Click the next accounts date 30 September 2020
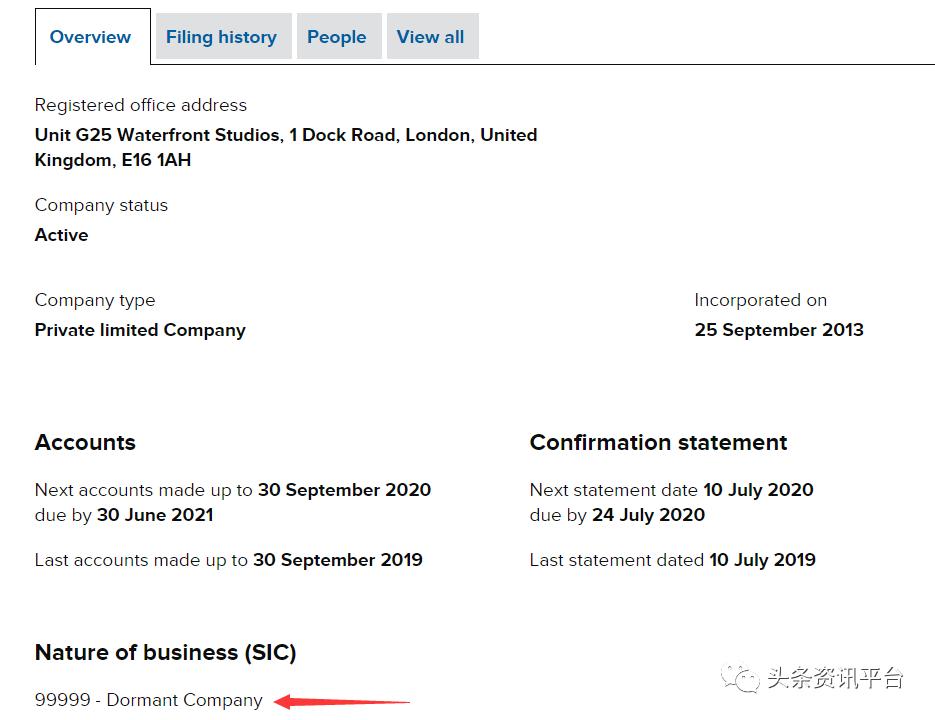Viewport: 935px width, 720px height. click(344, 490)
